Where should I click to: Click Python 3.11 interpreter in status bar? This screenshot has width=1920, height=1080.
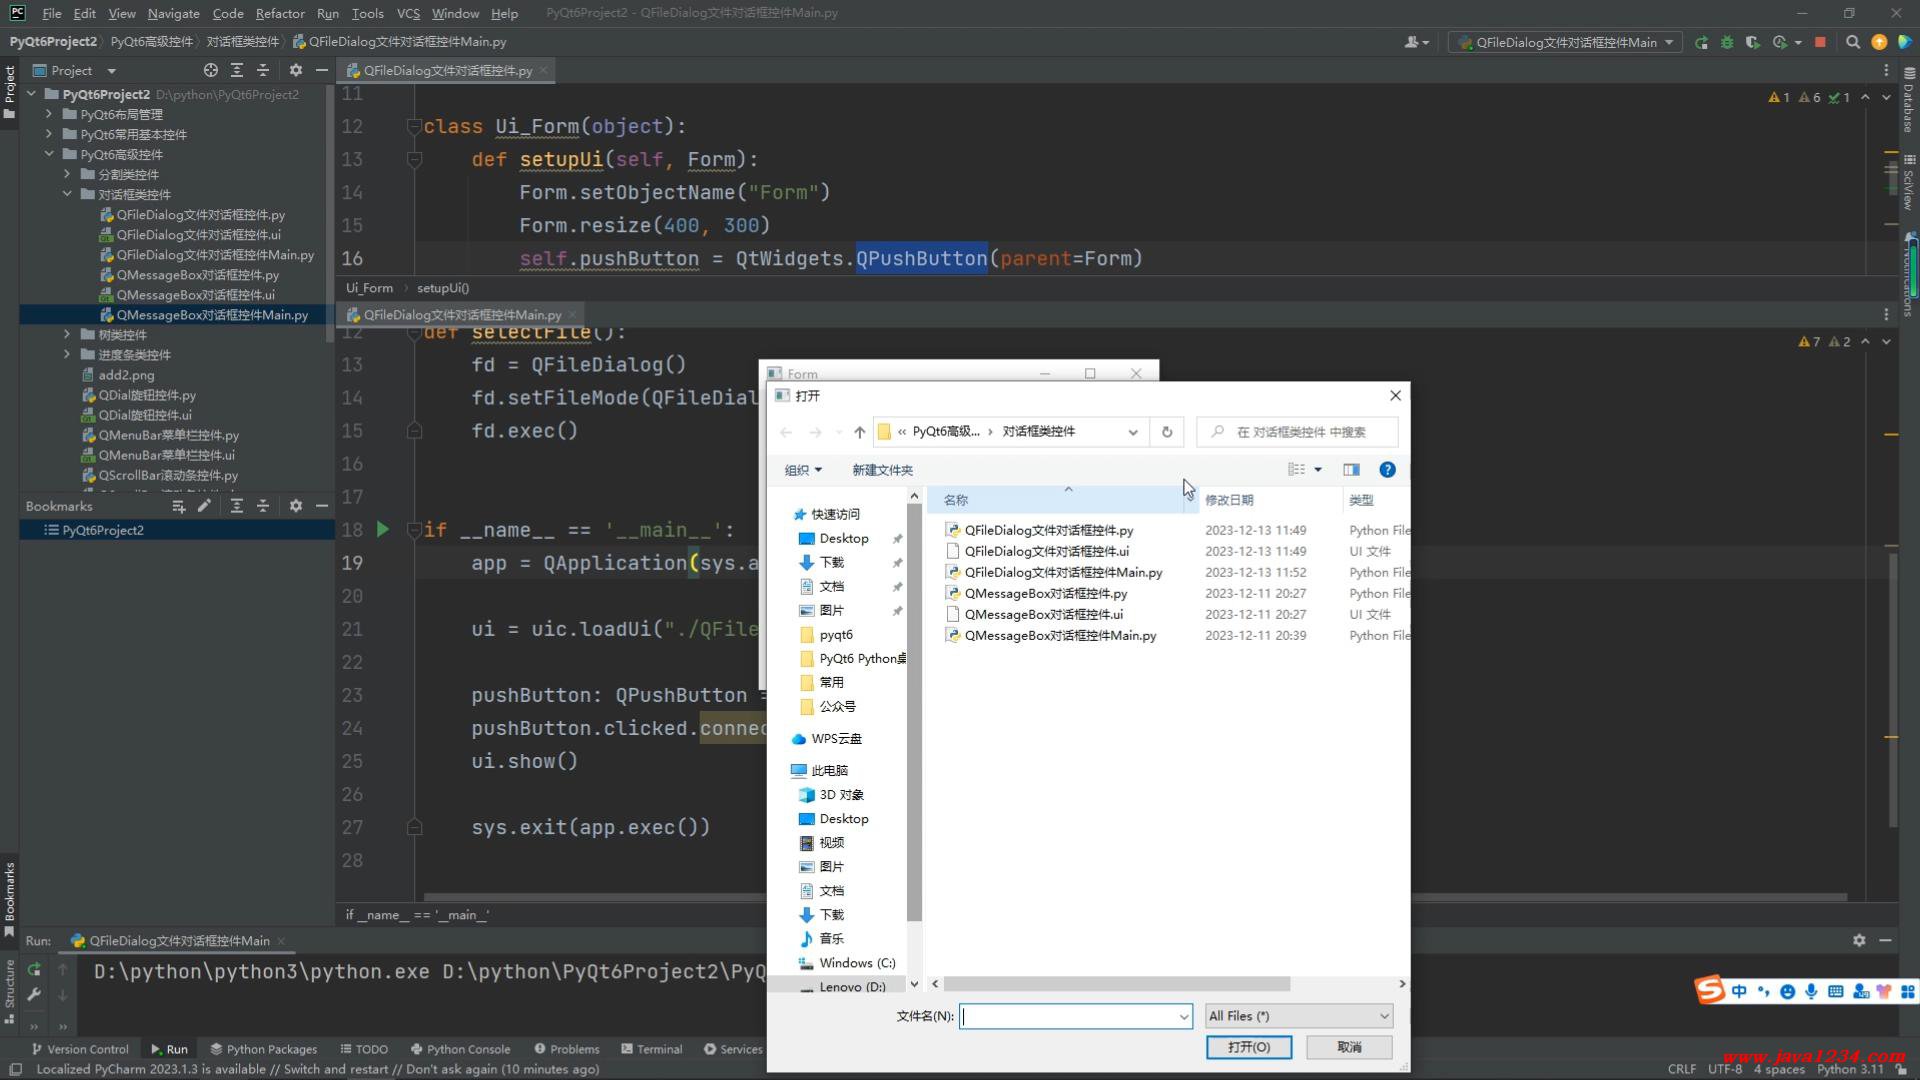pos(1850,1069)
